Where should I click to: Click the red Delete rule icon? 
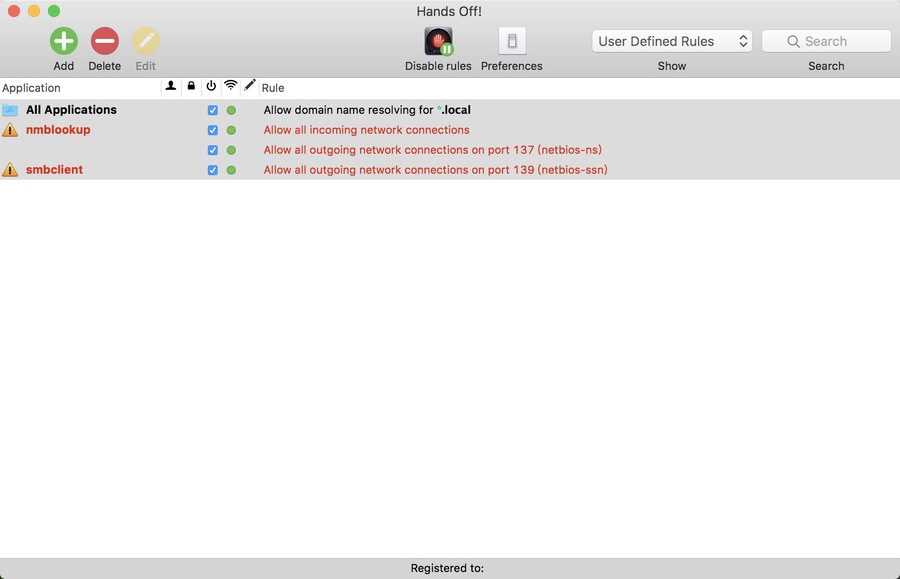pyautogui.click(x=104, y=41)
